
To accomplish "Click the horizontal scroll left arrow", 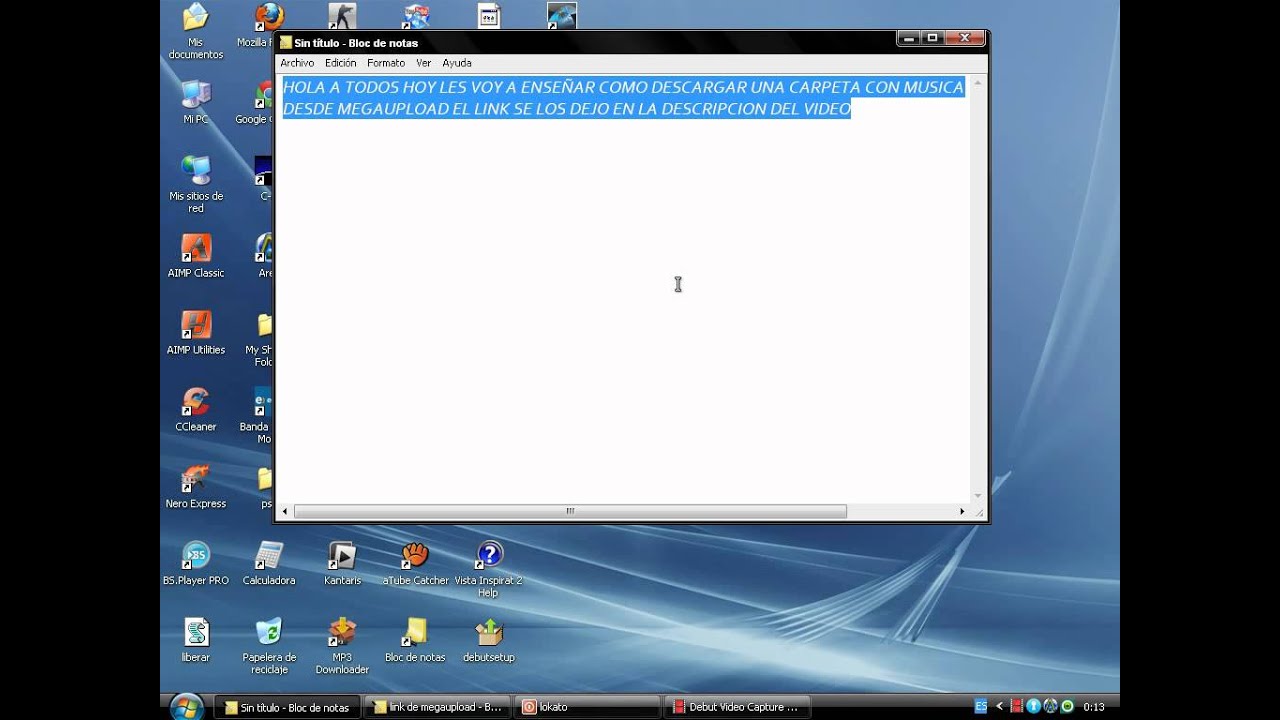I will point(284,511).
